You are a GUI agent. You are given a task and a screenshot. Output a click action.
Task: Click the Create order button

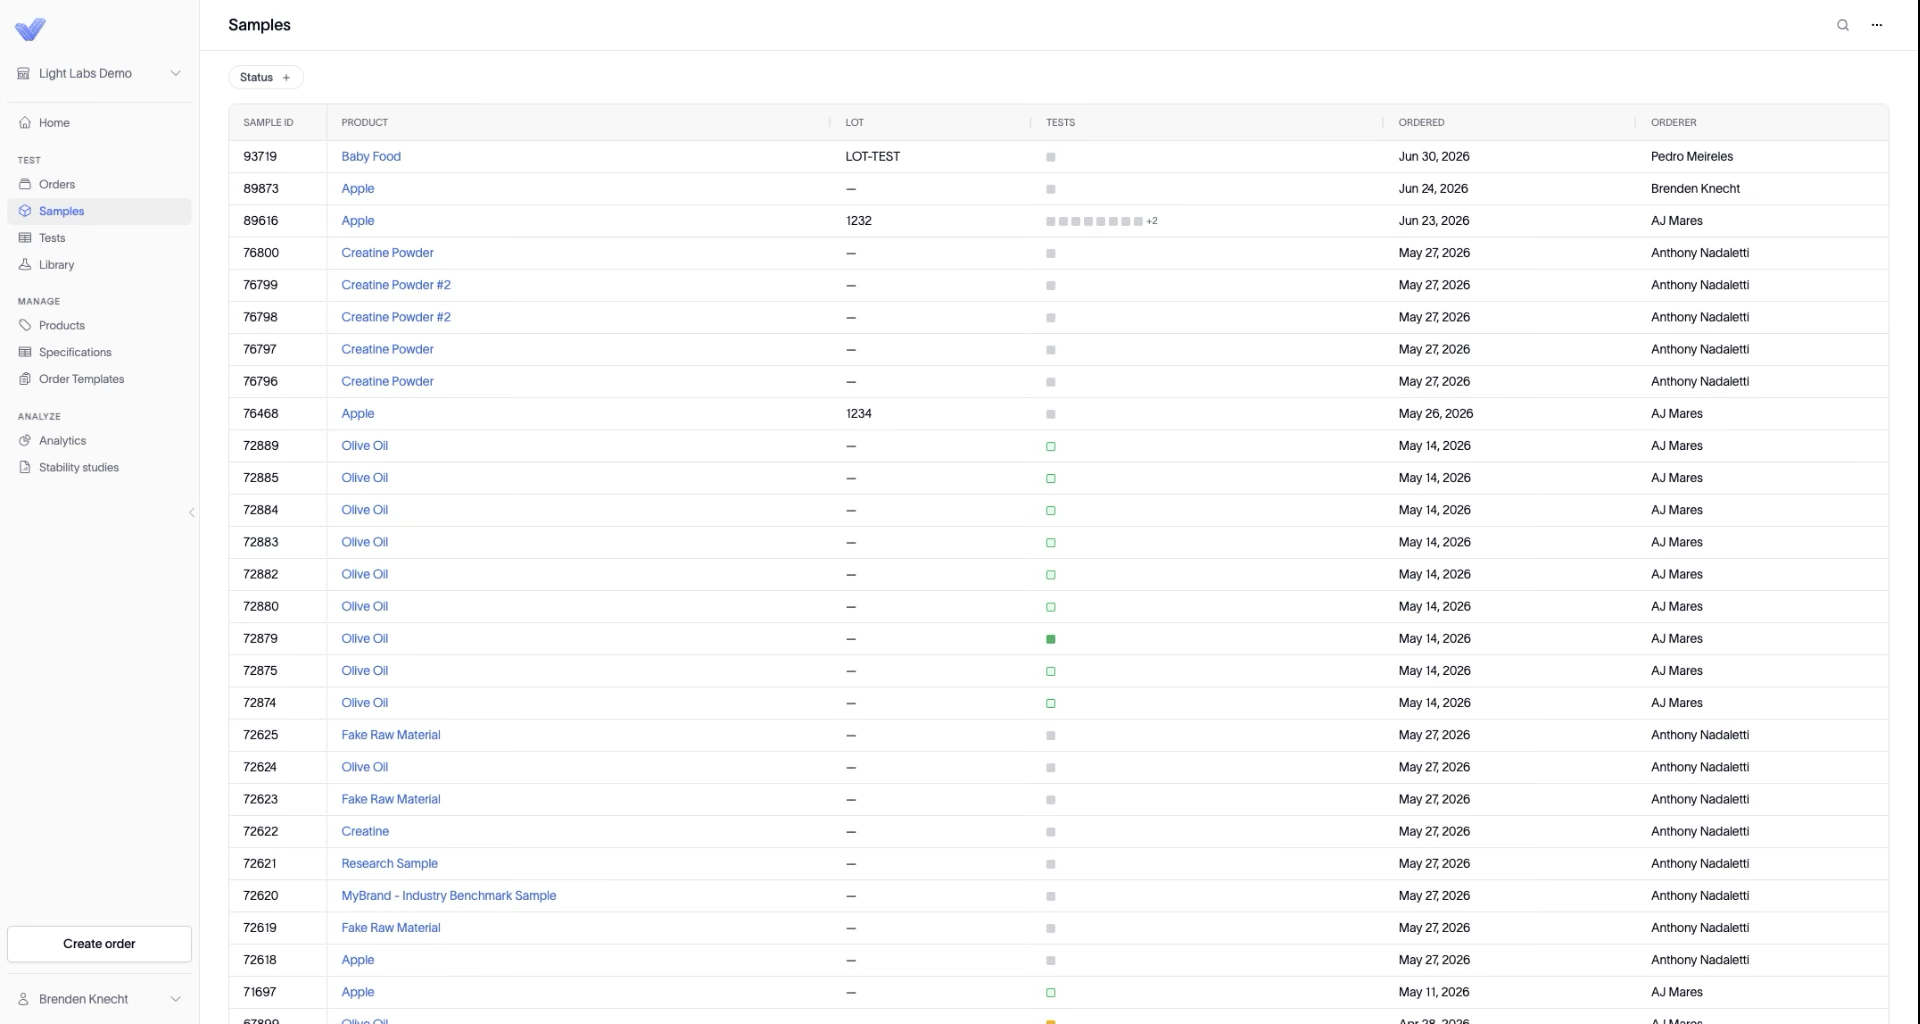click(99, 944)
